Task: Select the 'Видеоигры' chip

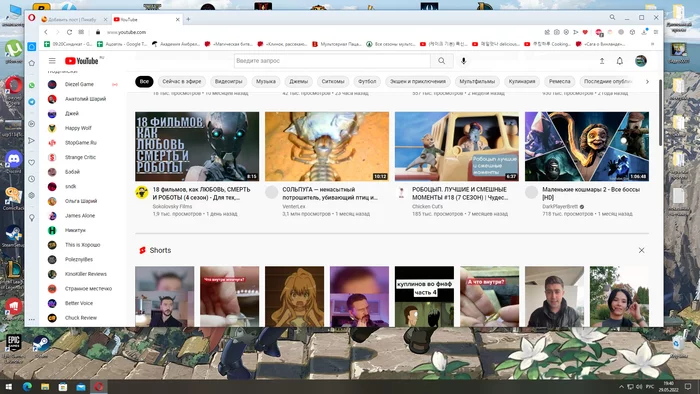Action: 229,82
